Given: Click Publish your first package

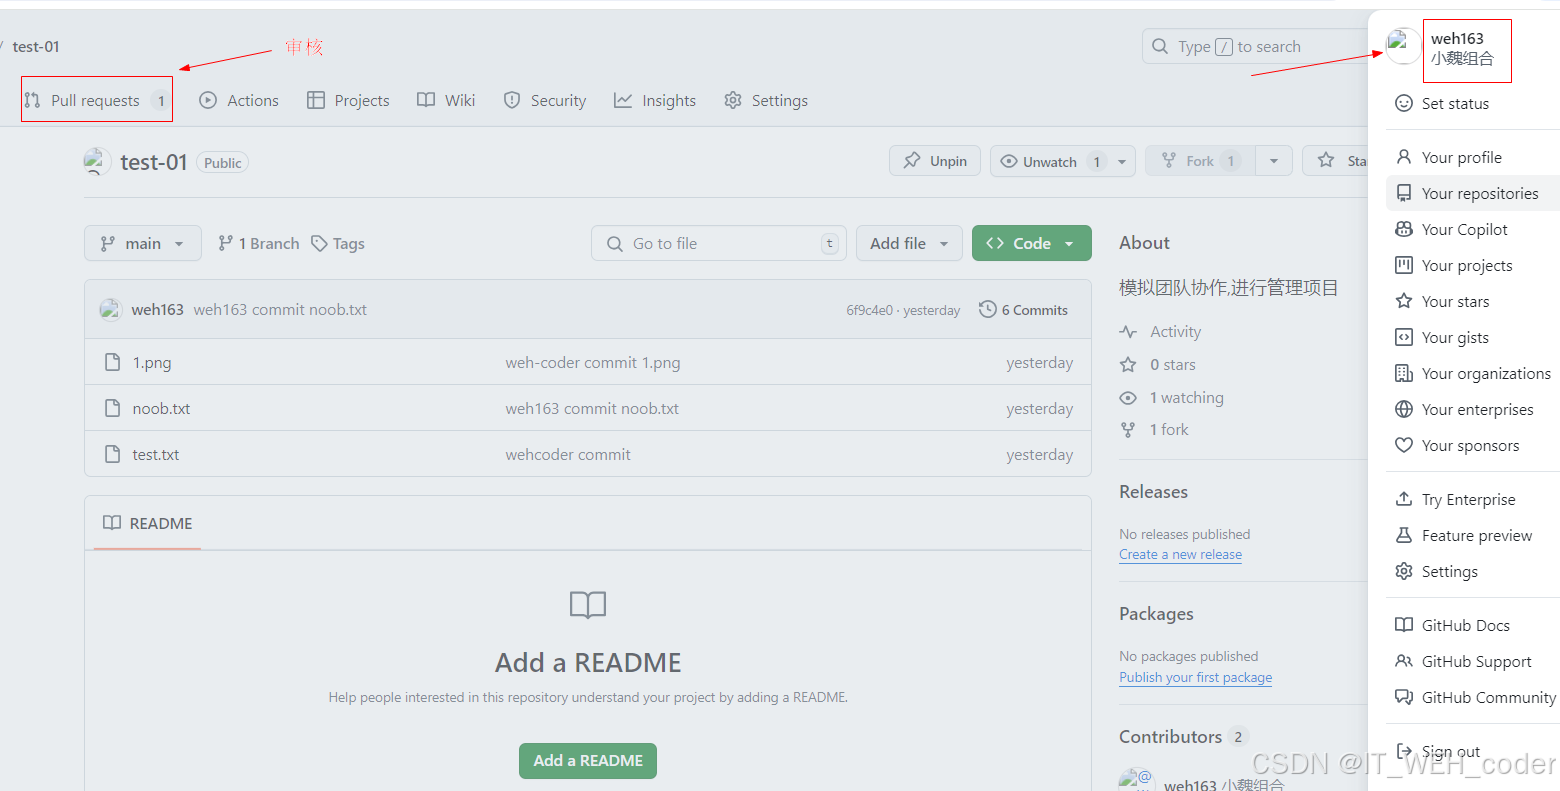Looking at the screenshot, I should tap(1195, 677).
